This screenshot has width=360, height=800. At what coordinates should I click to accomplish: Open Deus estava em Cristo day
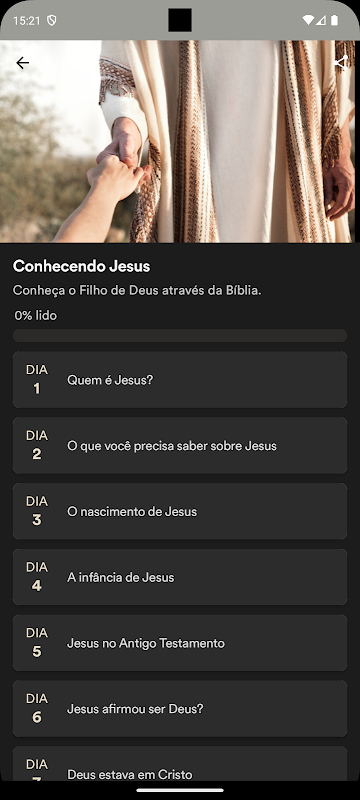(180, 764)
